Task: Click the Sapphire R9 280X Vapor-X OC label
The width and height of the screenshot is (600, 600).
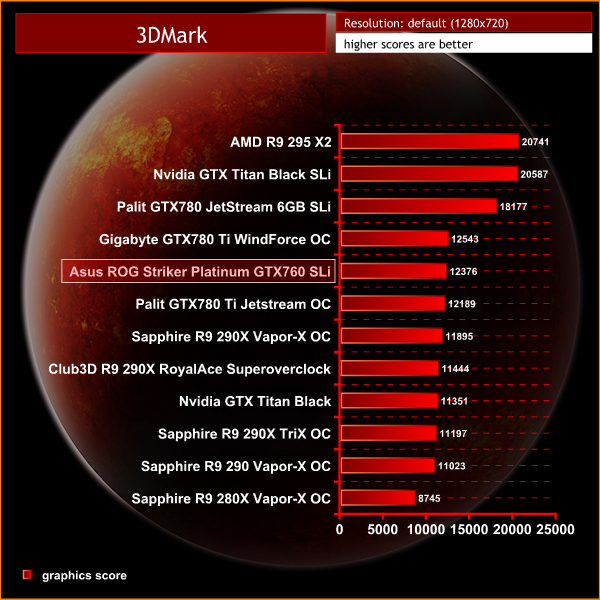Action: point(231,498)
